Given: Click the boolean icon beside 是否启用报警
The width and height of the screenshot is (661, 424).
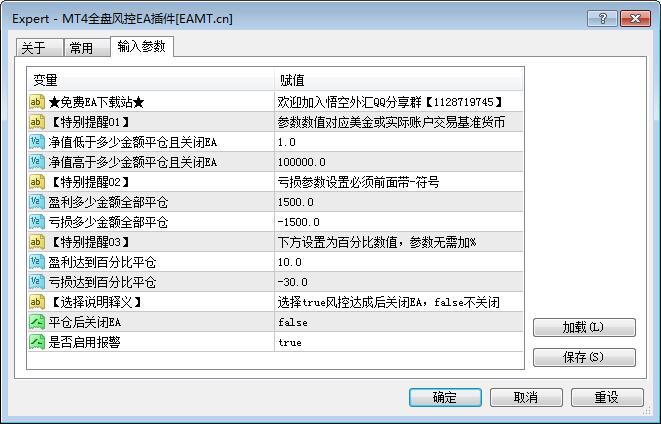Looking at the screenshot, I should 37,342.
